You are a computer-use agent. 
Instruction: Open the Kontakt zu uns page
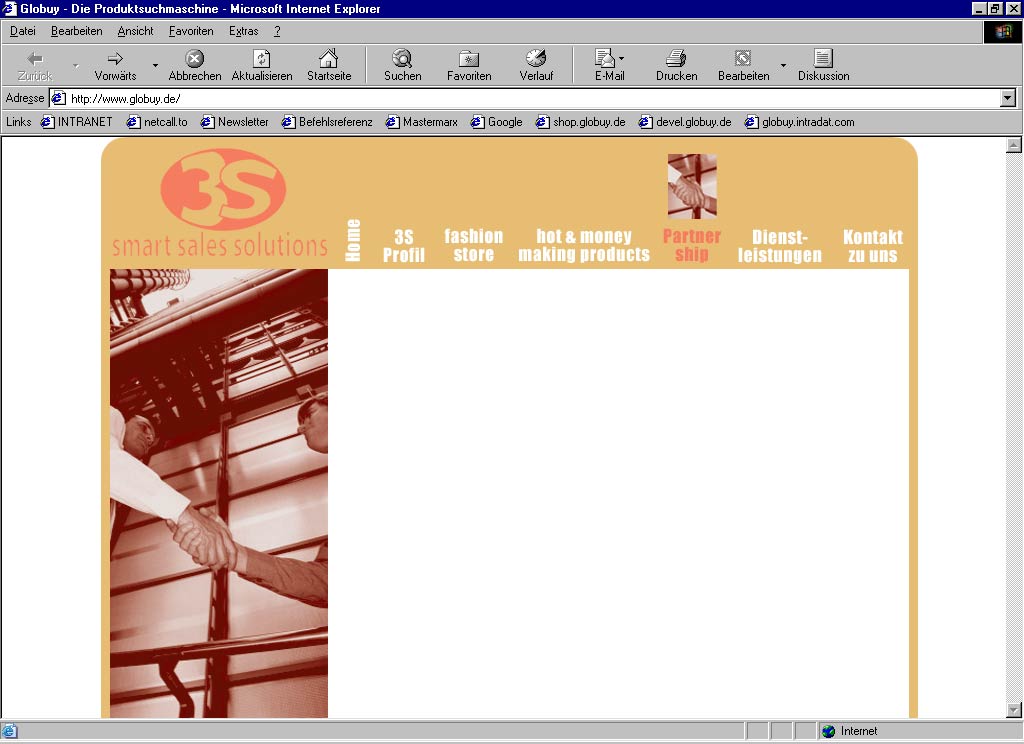pyautogui.click(x=872, y=246)
